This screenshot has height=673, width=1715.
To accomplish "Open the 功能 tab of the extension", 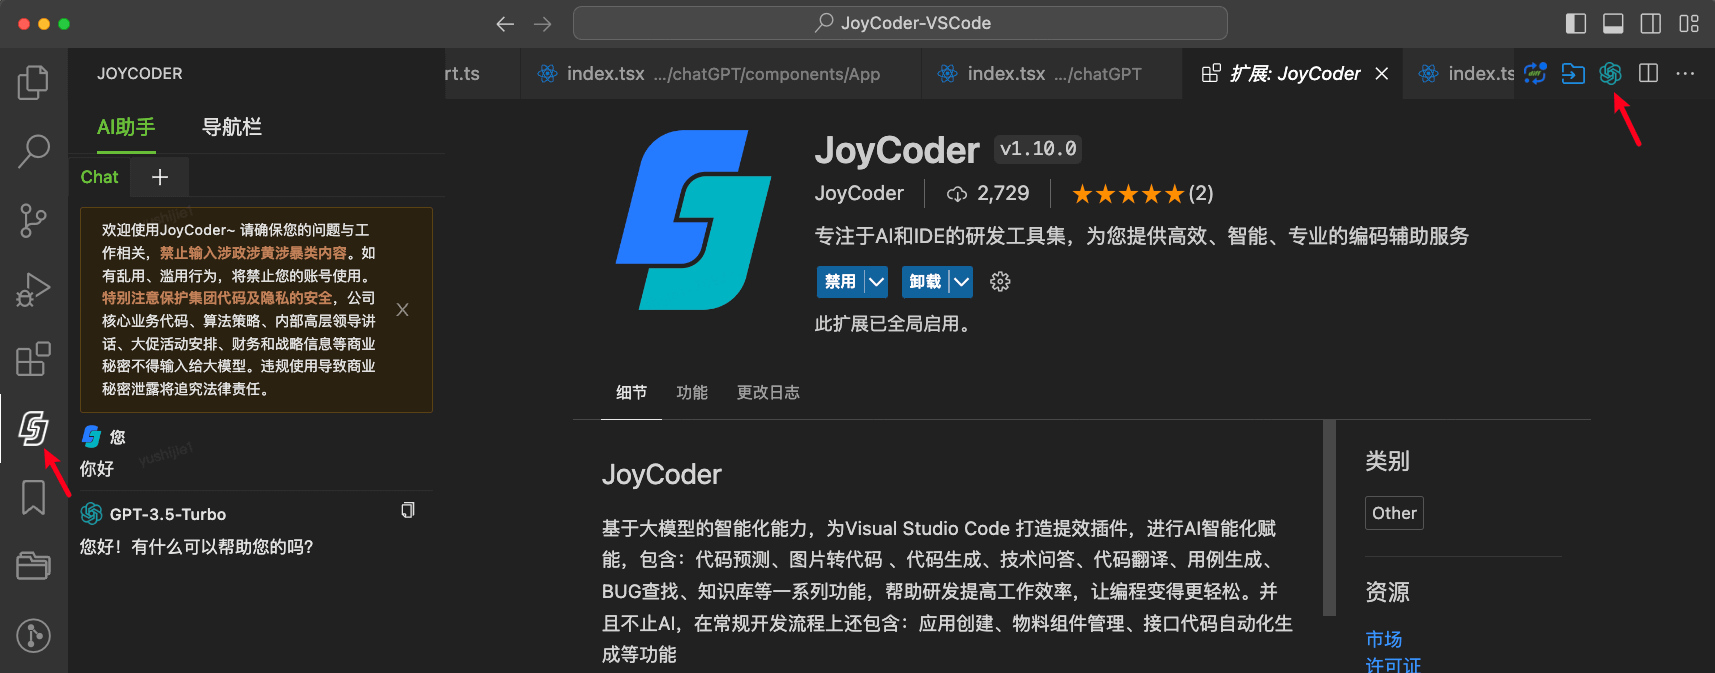I will [x=692, y=393].
